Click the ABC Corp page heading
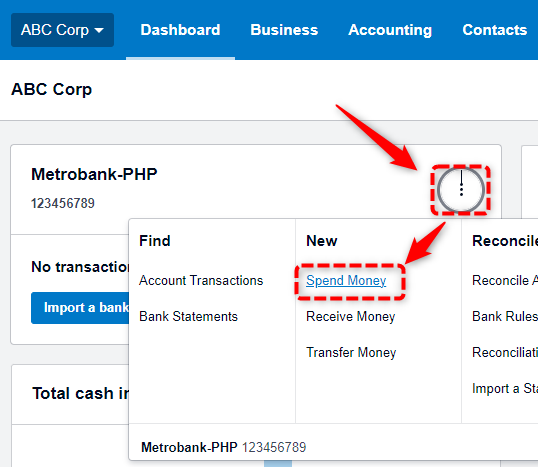Screen dimensions: 538x467 coord(51,90)
